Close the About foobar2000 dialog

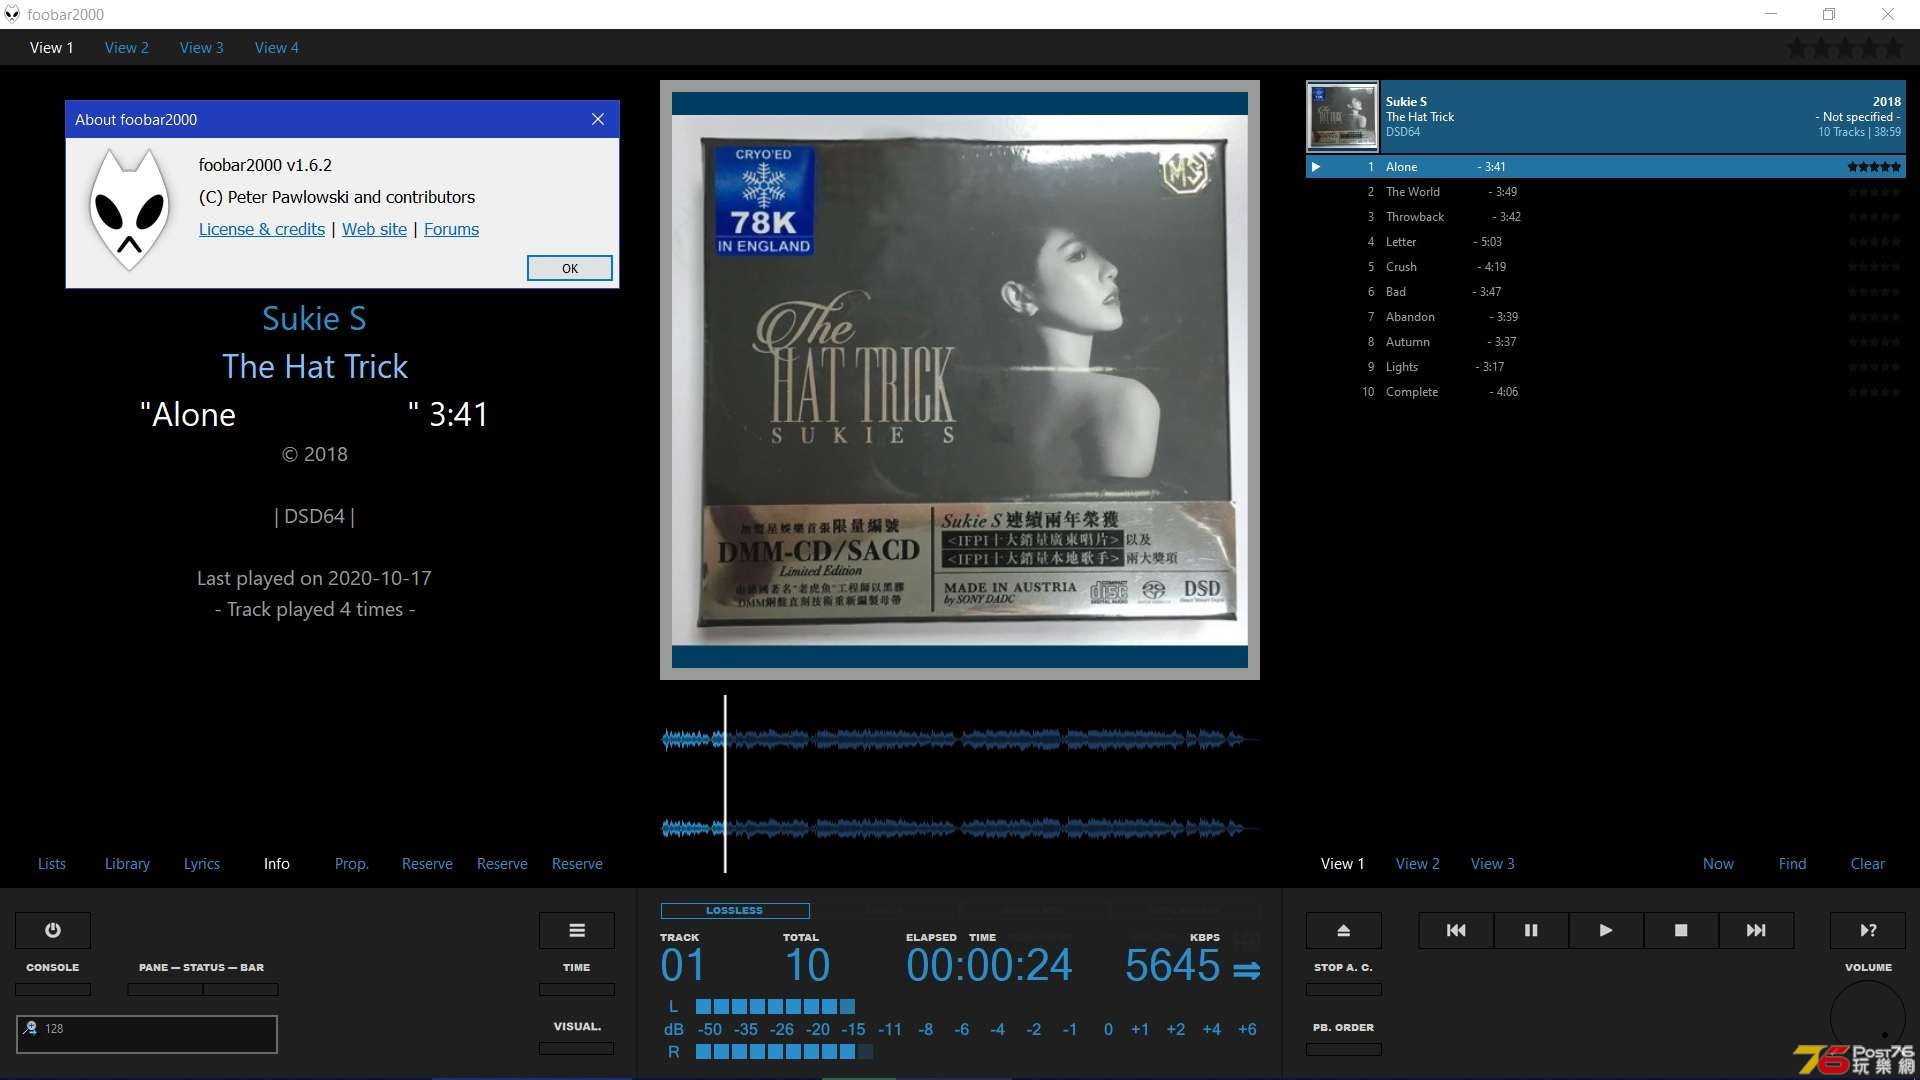(598, 119)
